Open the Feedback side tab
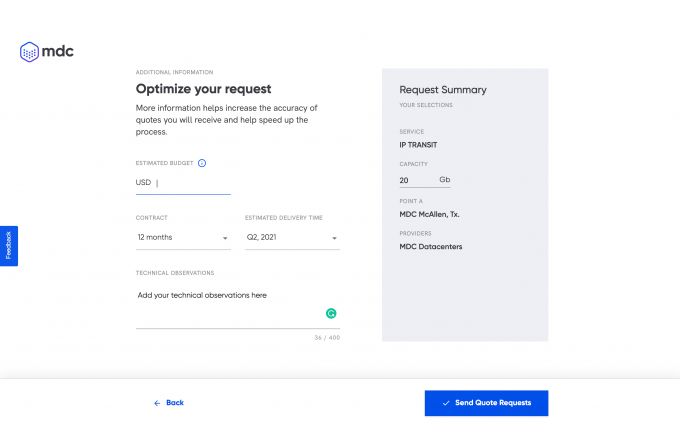Viewport: 680px width, 428px height. [x=9, y=246]
